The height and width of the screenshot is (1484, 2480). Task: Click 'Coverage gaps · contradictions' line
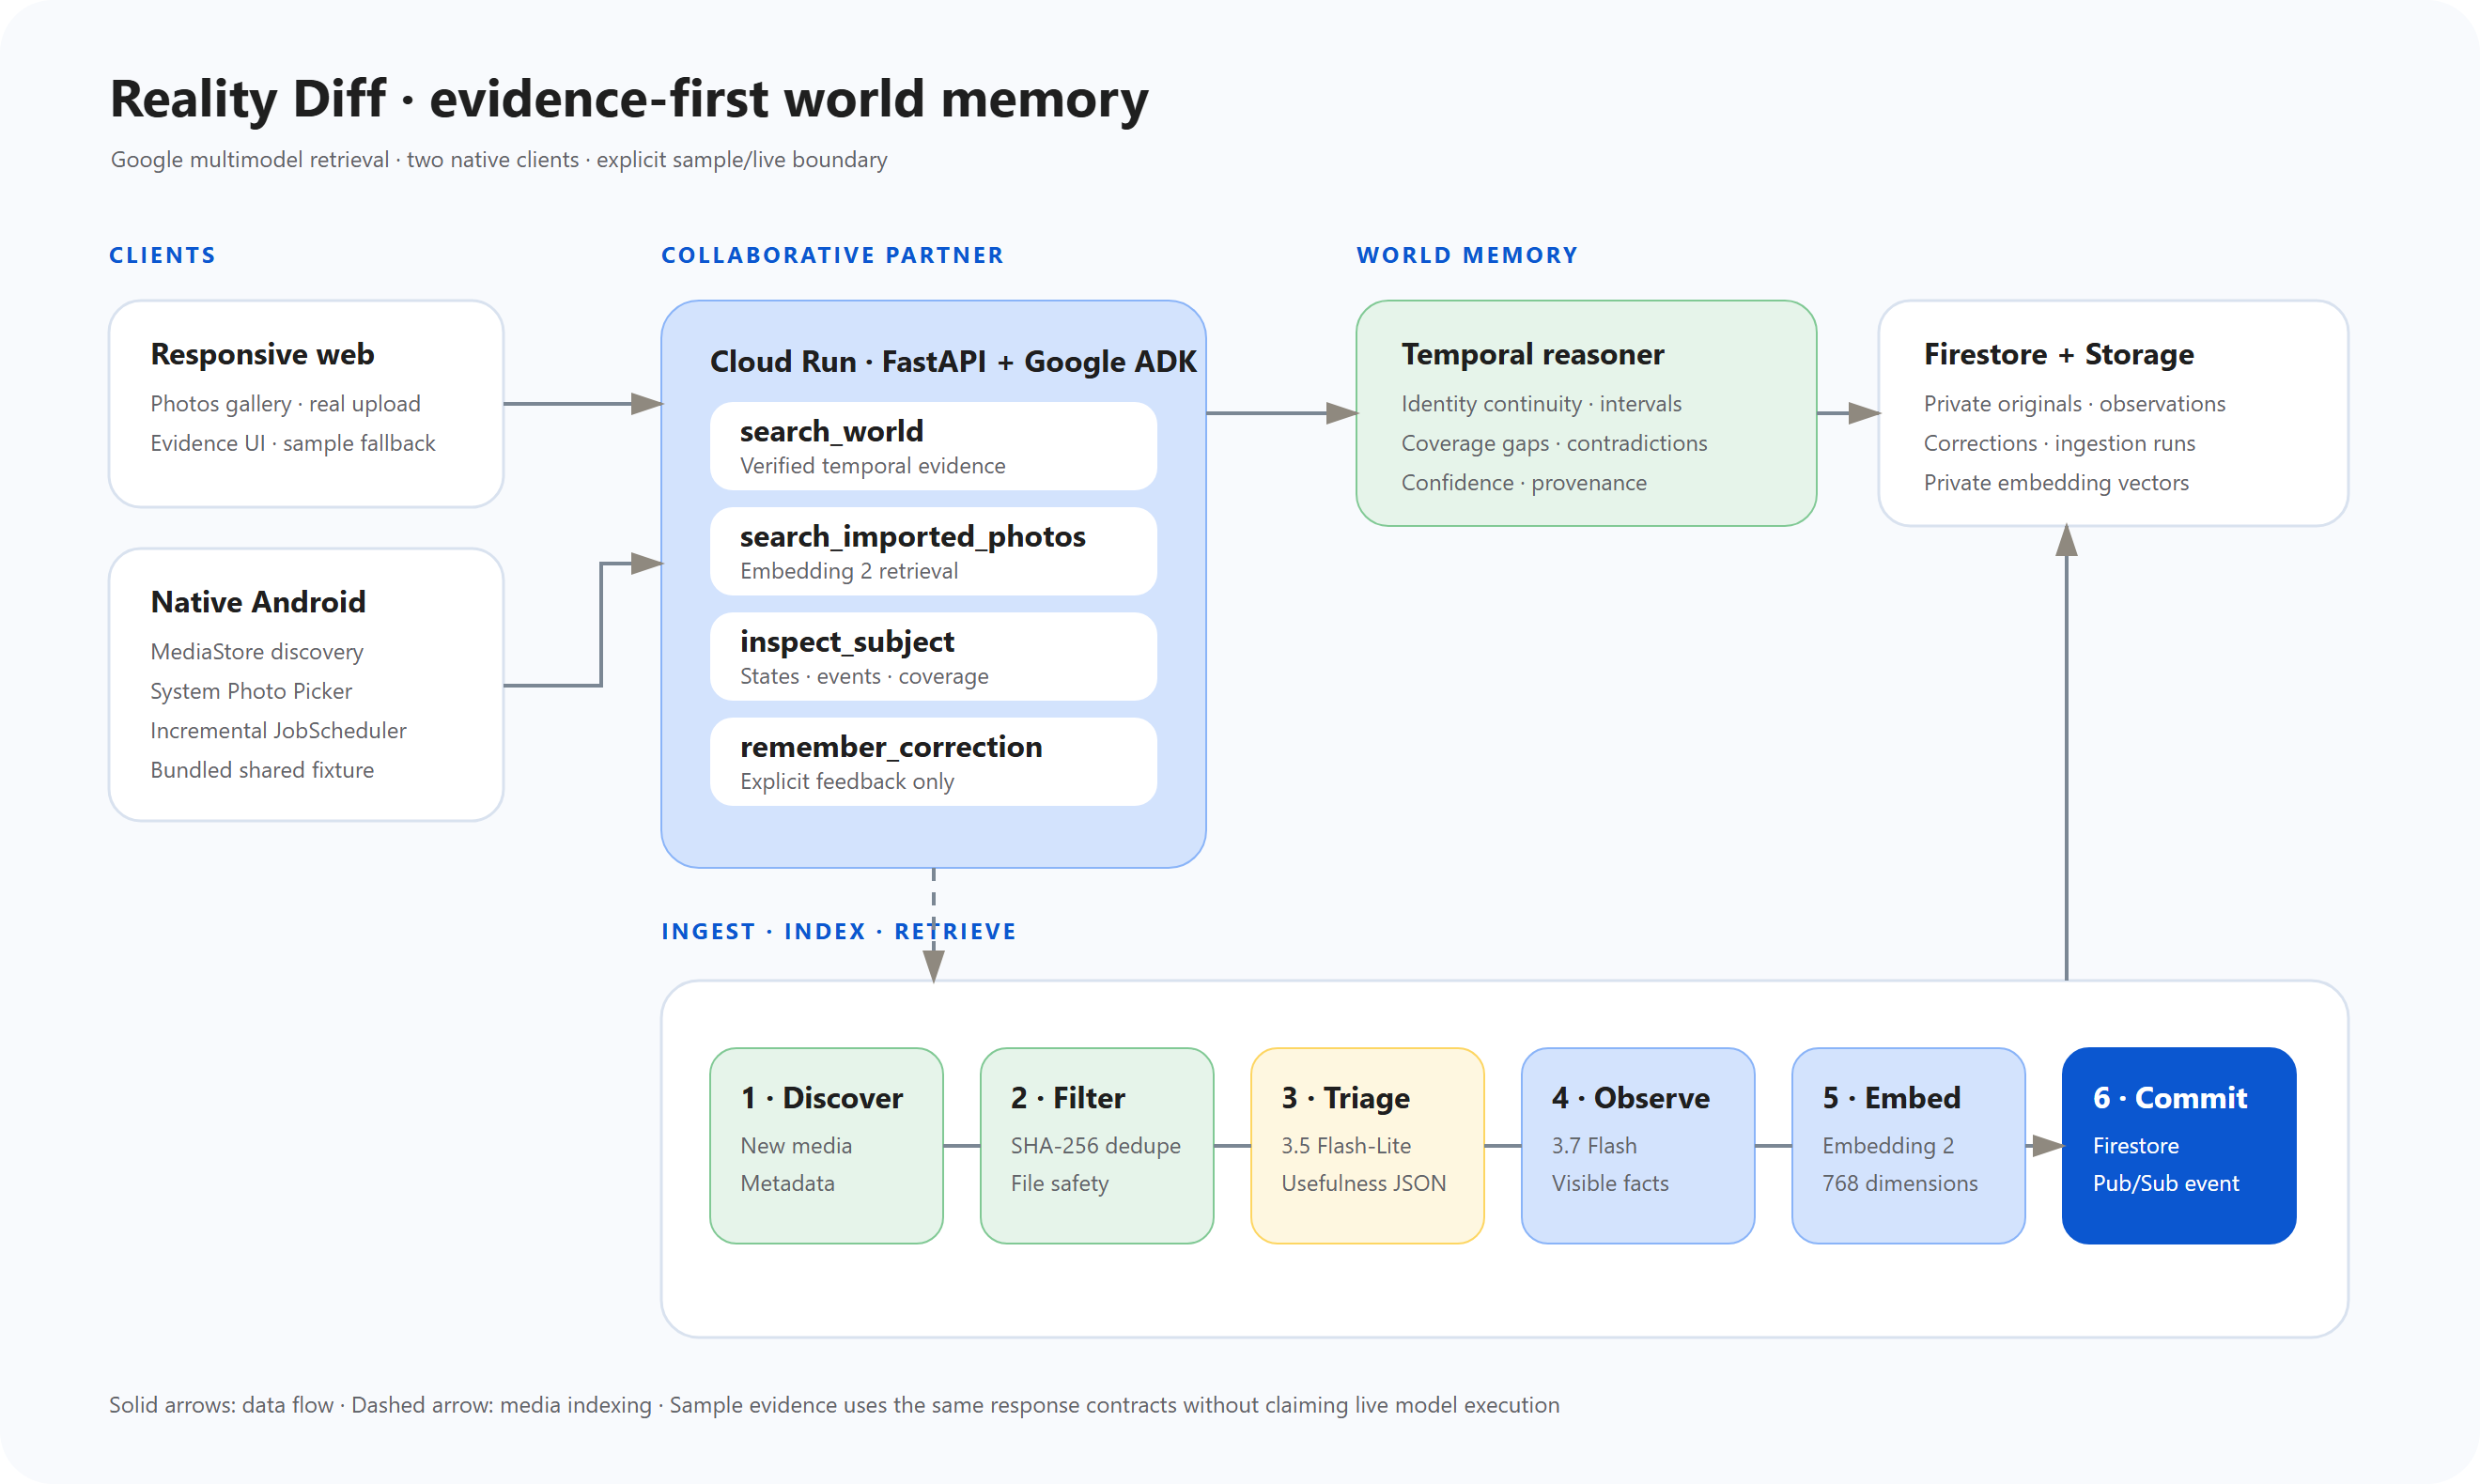(x=1554, y=443)
